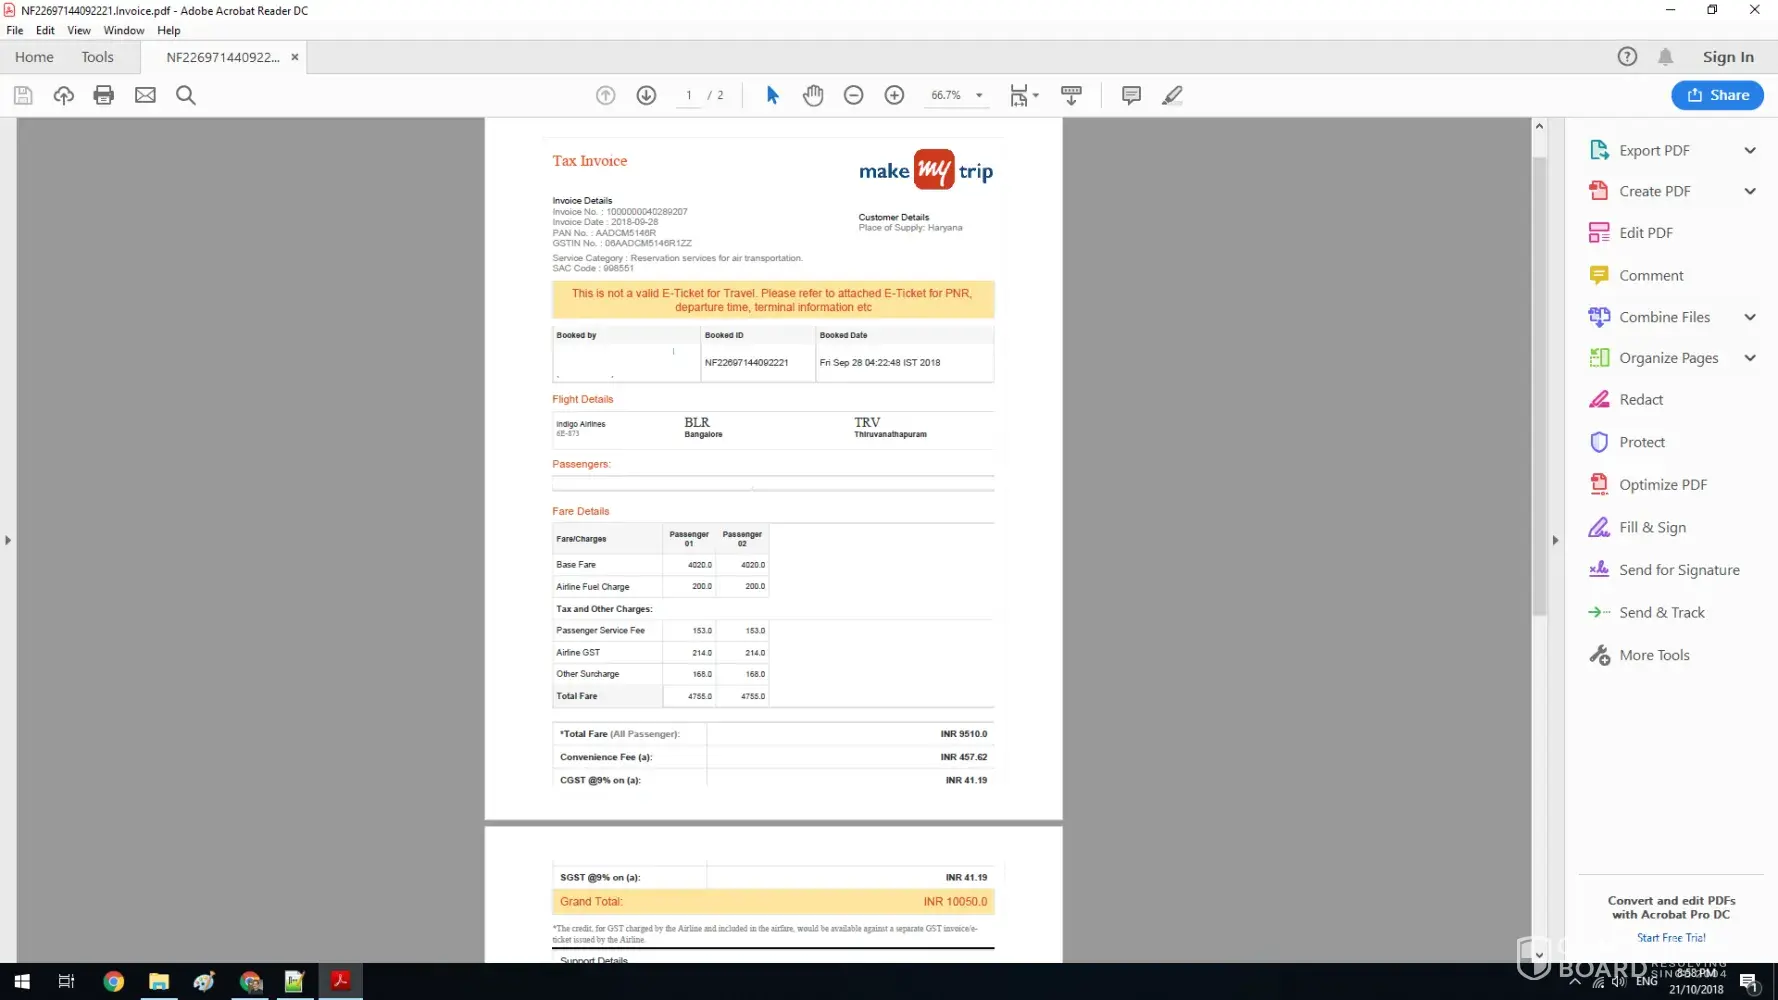
Task: Go to next page arrow
Action: coord(646,95)
